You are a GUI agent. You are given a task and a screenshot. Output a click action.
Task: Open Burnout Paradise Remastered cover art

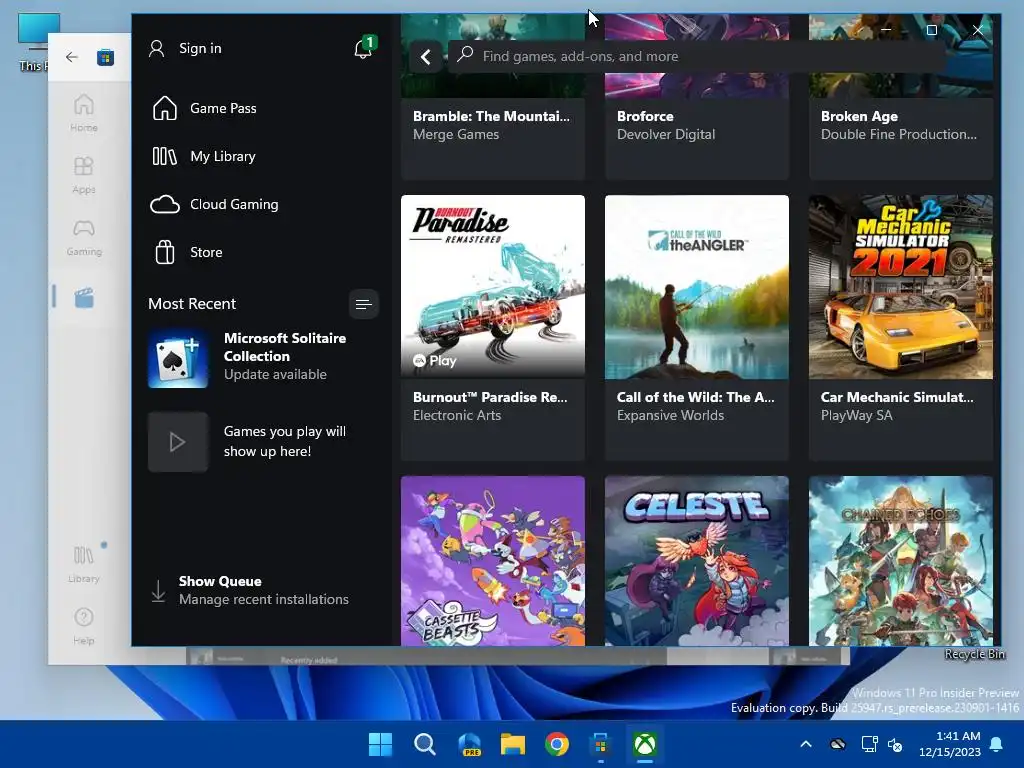[493, 287]
